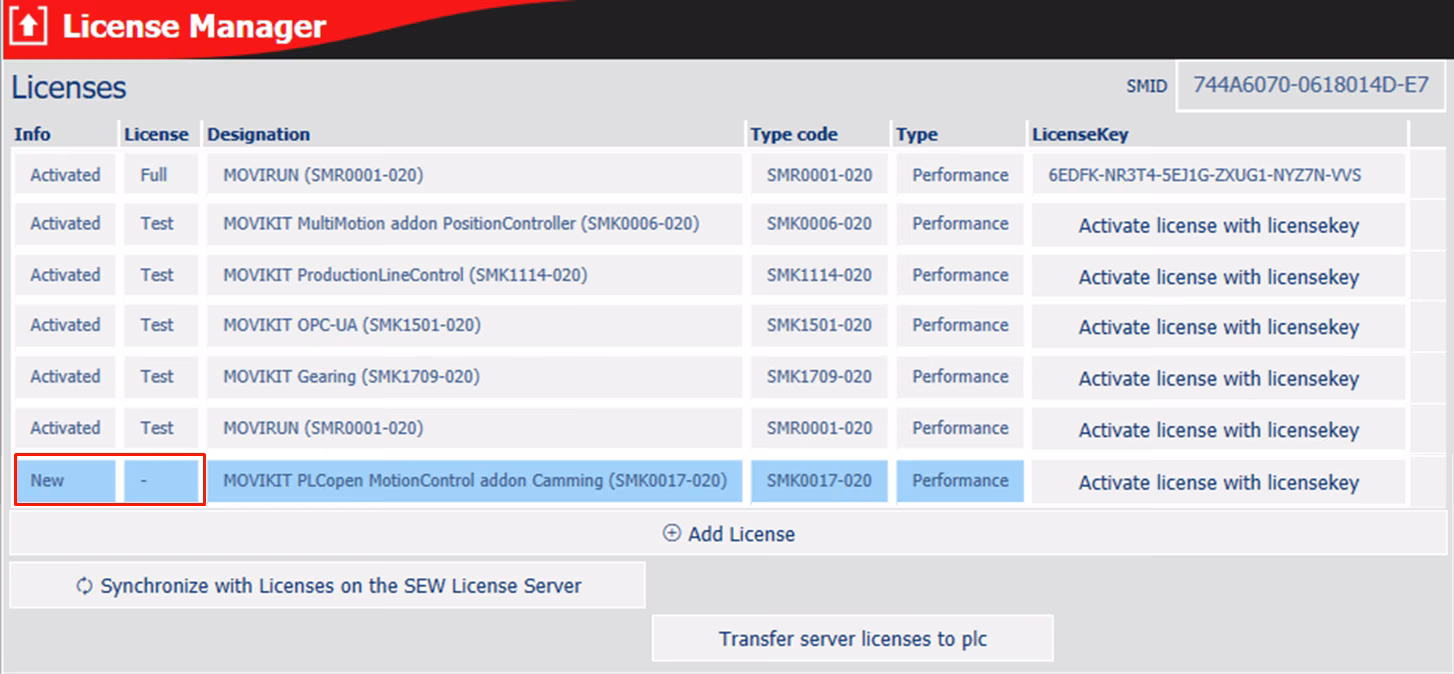The width and height of the screenshot is (1454, 674).
Task: Click the Performance cell in the Camming row
Action: point(960,480)
